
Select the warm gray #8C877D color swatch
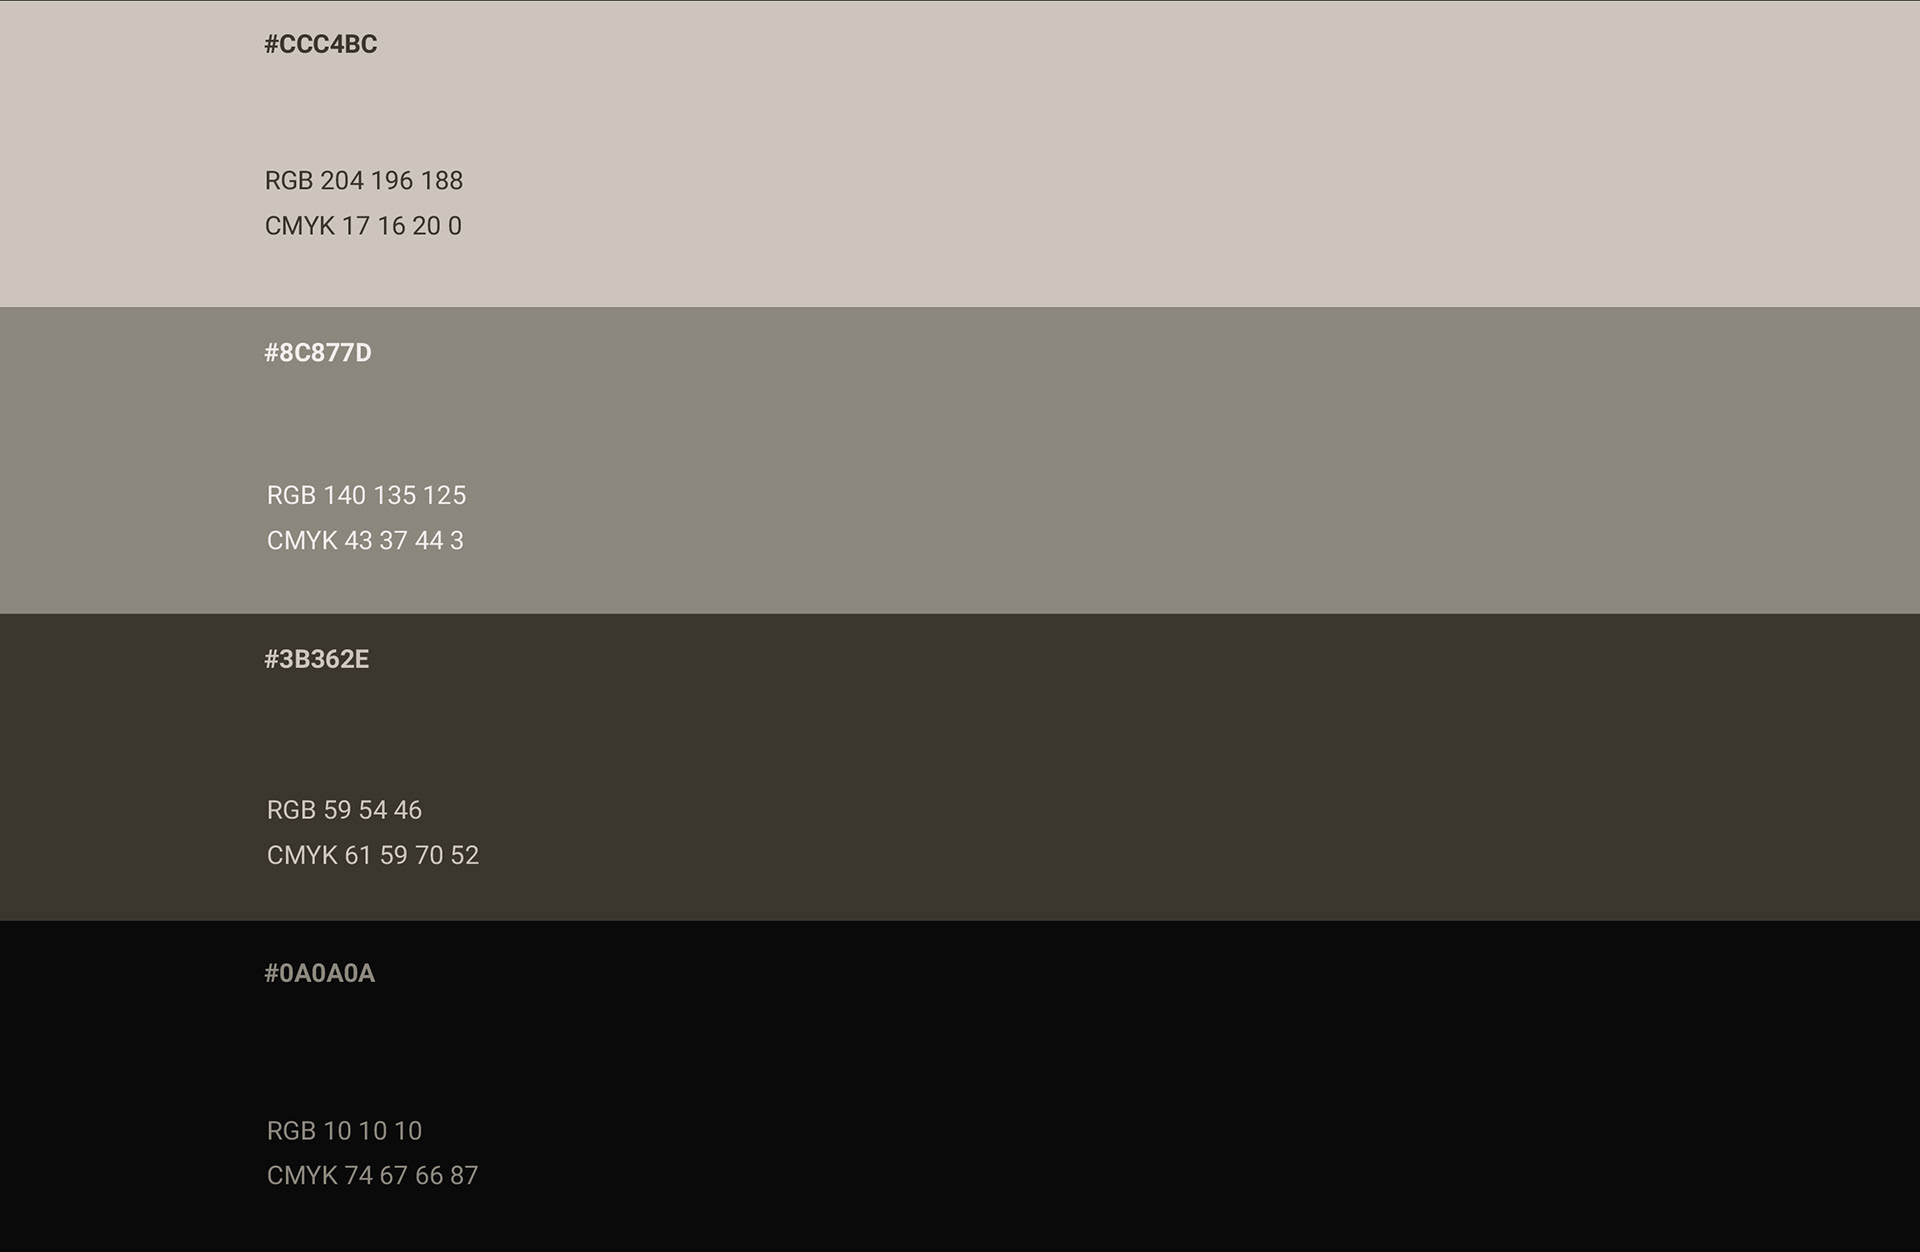[x=1100, y=460]
